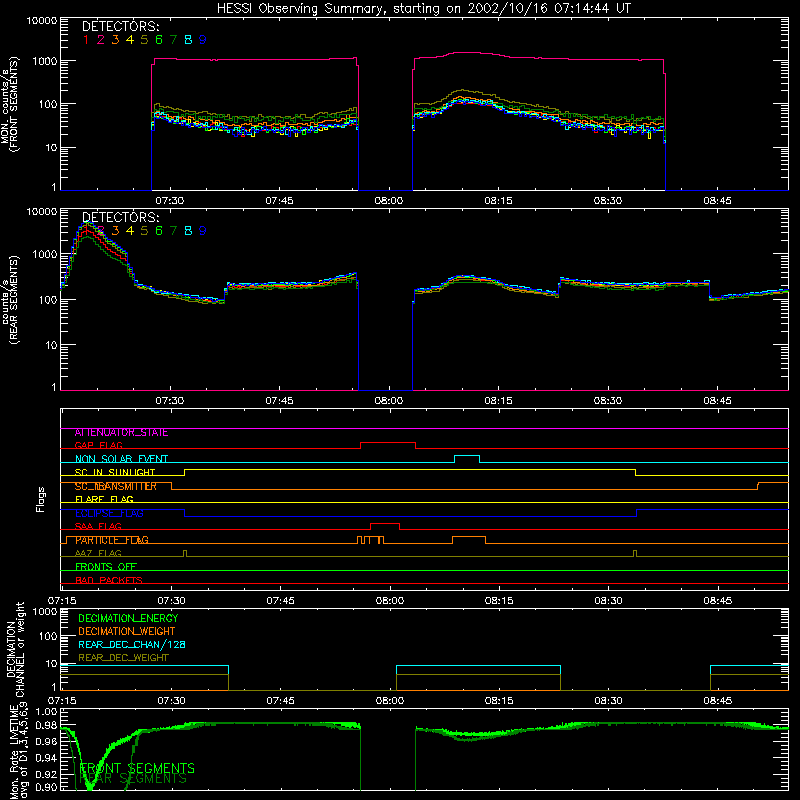
Task: Click the FRONTS_OFF flag label
Action: tap(106, 567)
